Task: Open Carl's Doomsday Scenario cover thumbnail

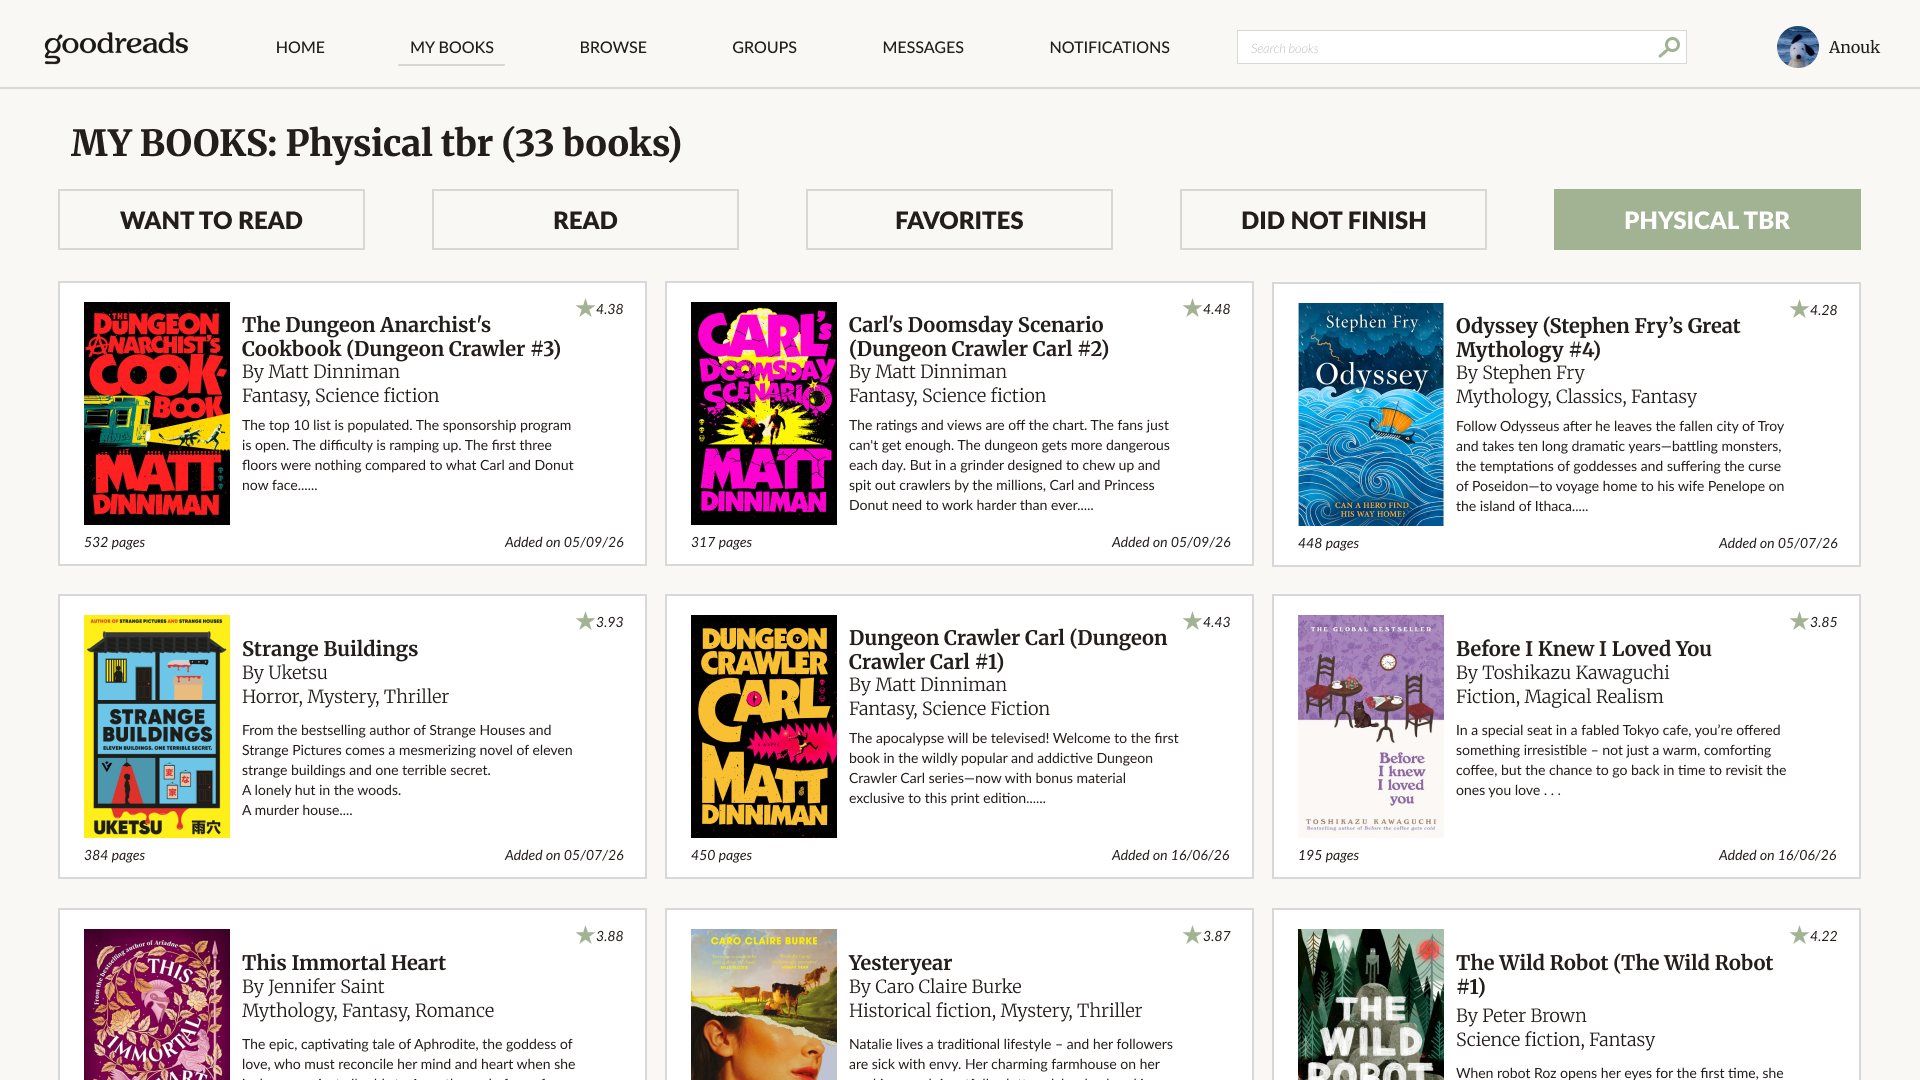Action: click(x=764, y=413)
